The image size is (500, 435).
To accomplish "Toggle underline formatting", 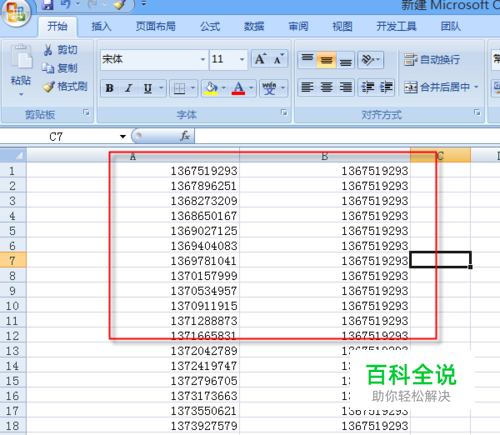I will tap(147, 88).
